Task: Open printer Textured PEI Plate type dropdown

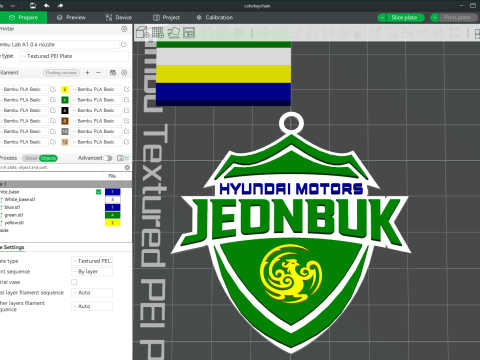Action: [x=74, y=56]
